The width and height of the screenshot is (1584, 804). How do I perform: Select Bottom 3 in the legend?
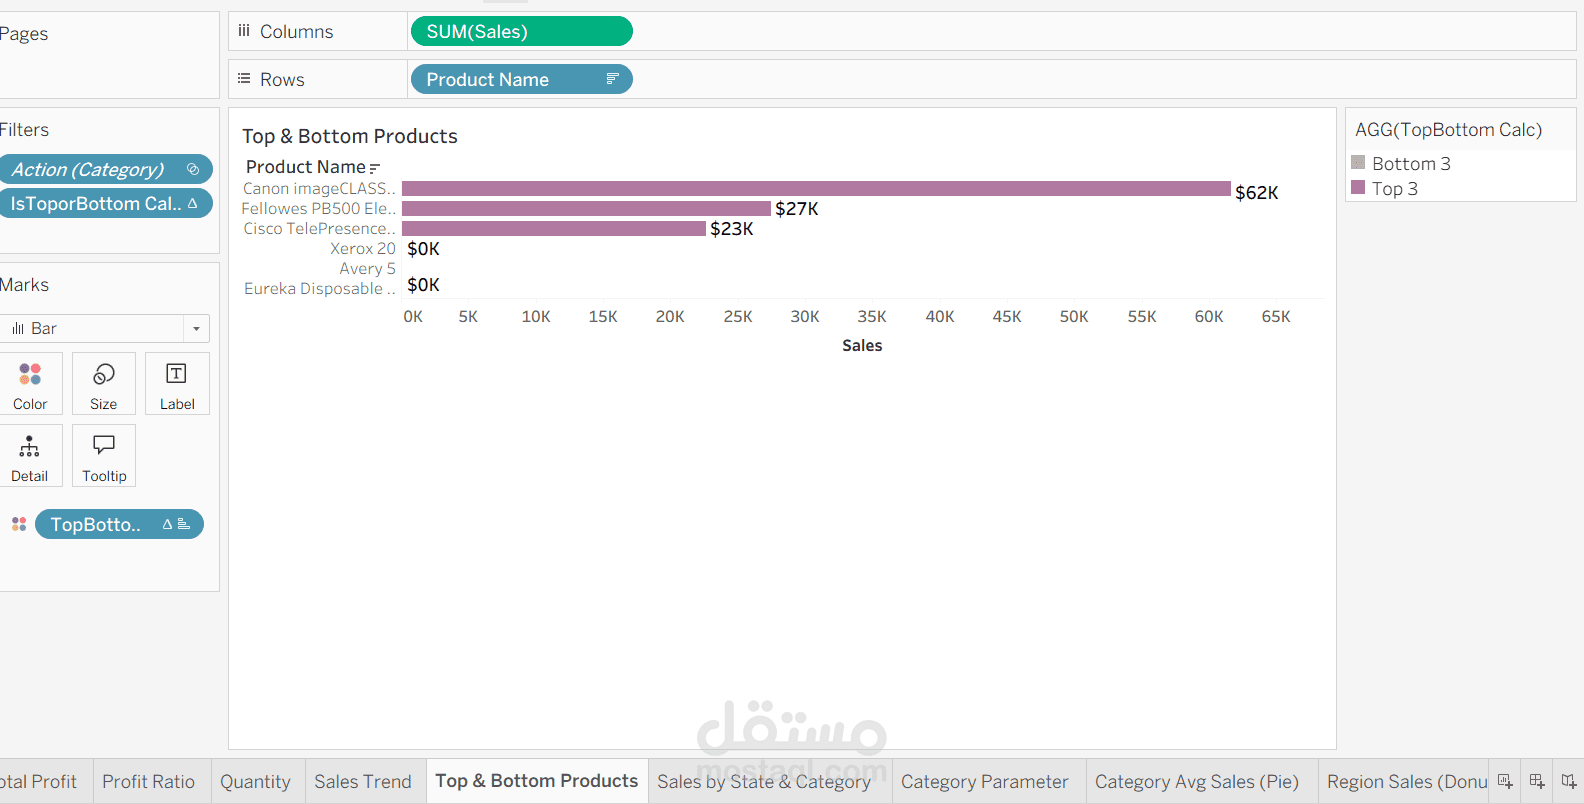(x=1411, y=163)
